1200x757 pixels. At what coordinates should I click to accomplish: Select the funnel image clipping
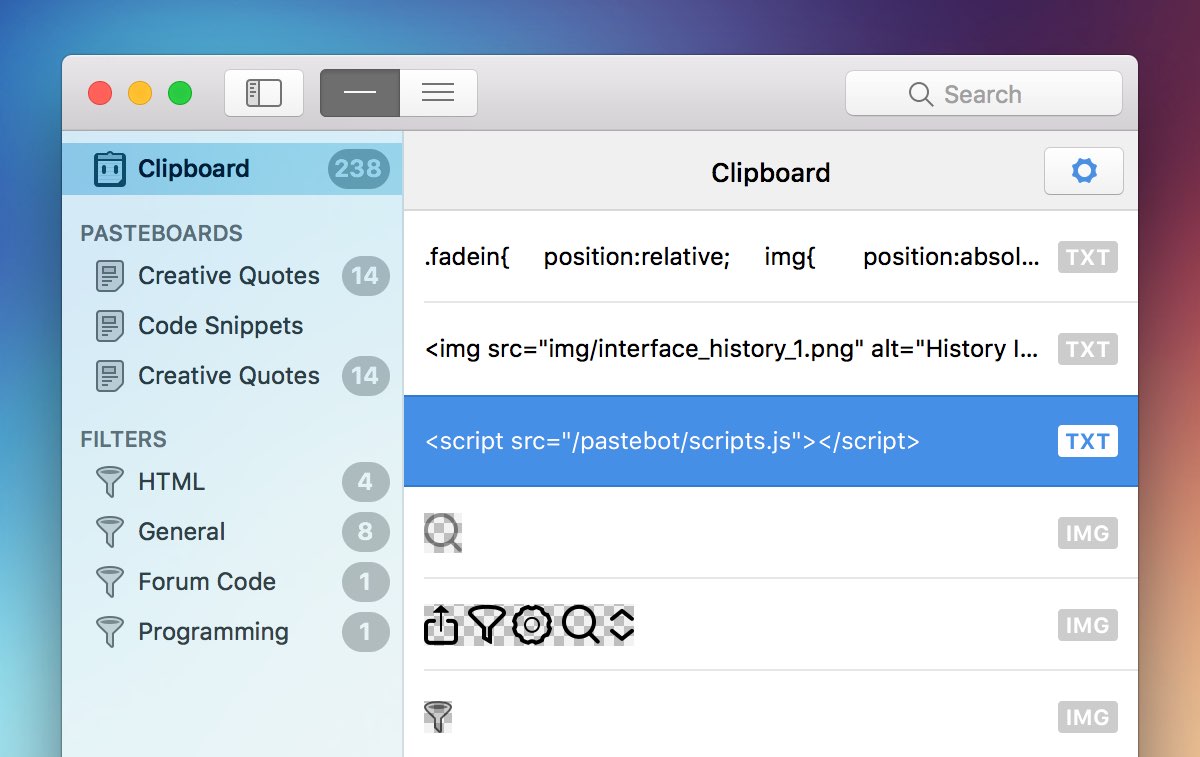click(438, 716)
